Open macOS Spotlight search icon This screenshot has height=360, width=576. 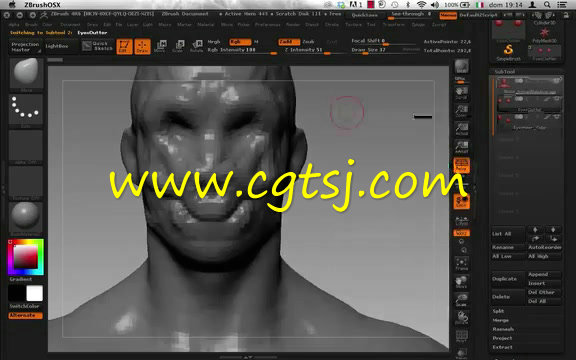[x=547, y=5]
